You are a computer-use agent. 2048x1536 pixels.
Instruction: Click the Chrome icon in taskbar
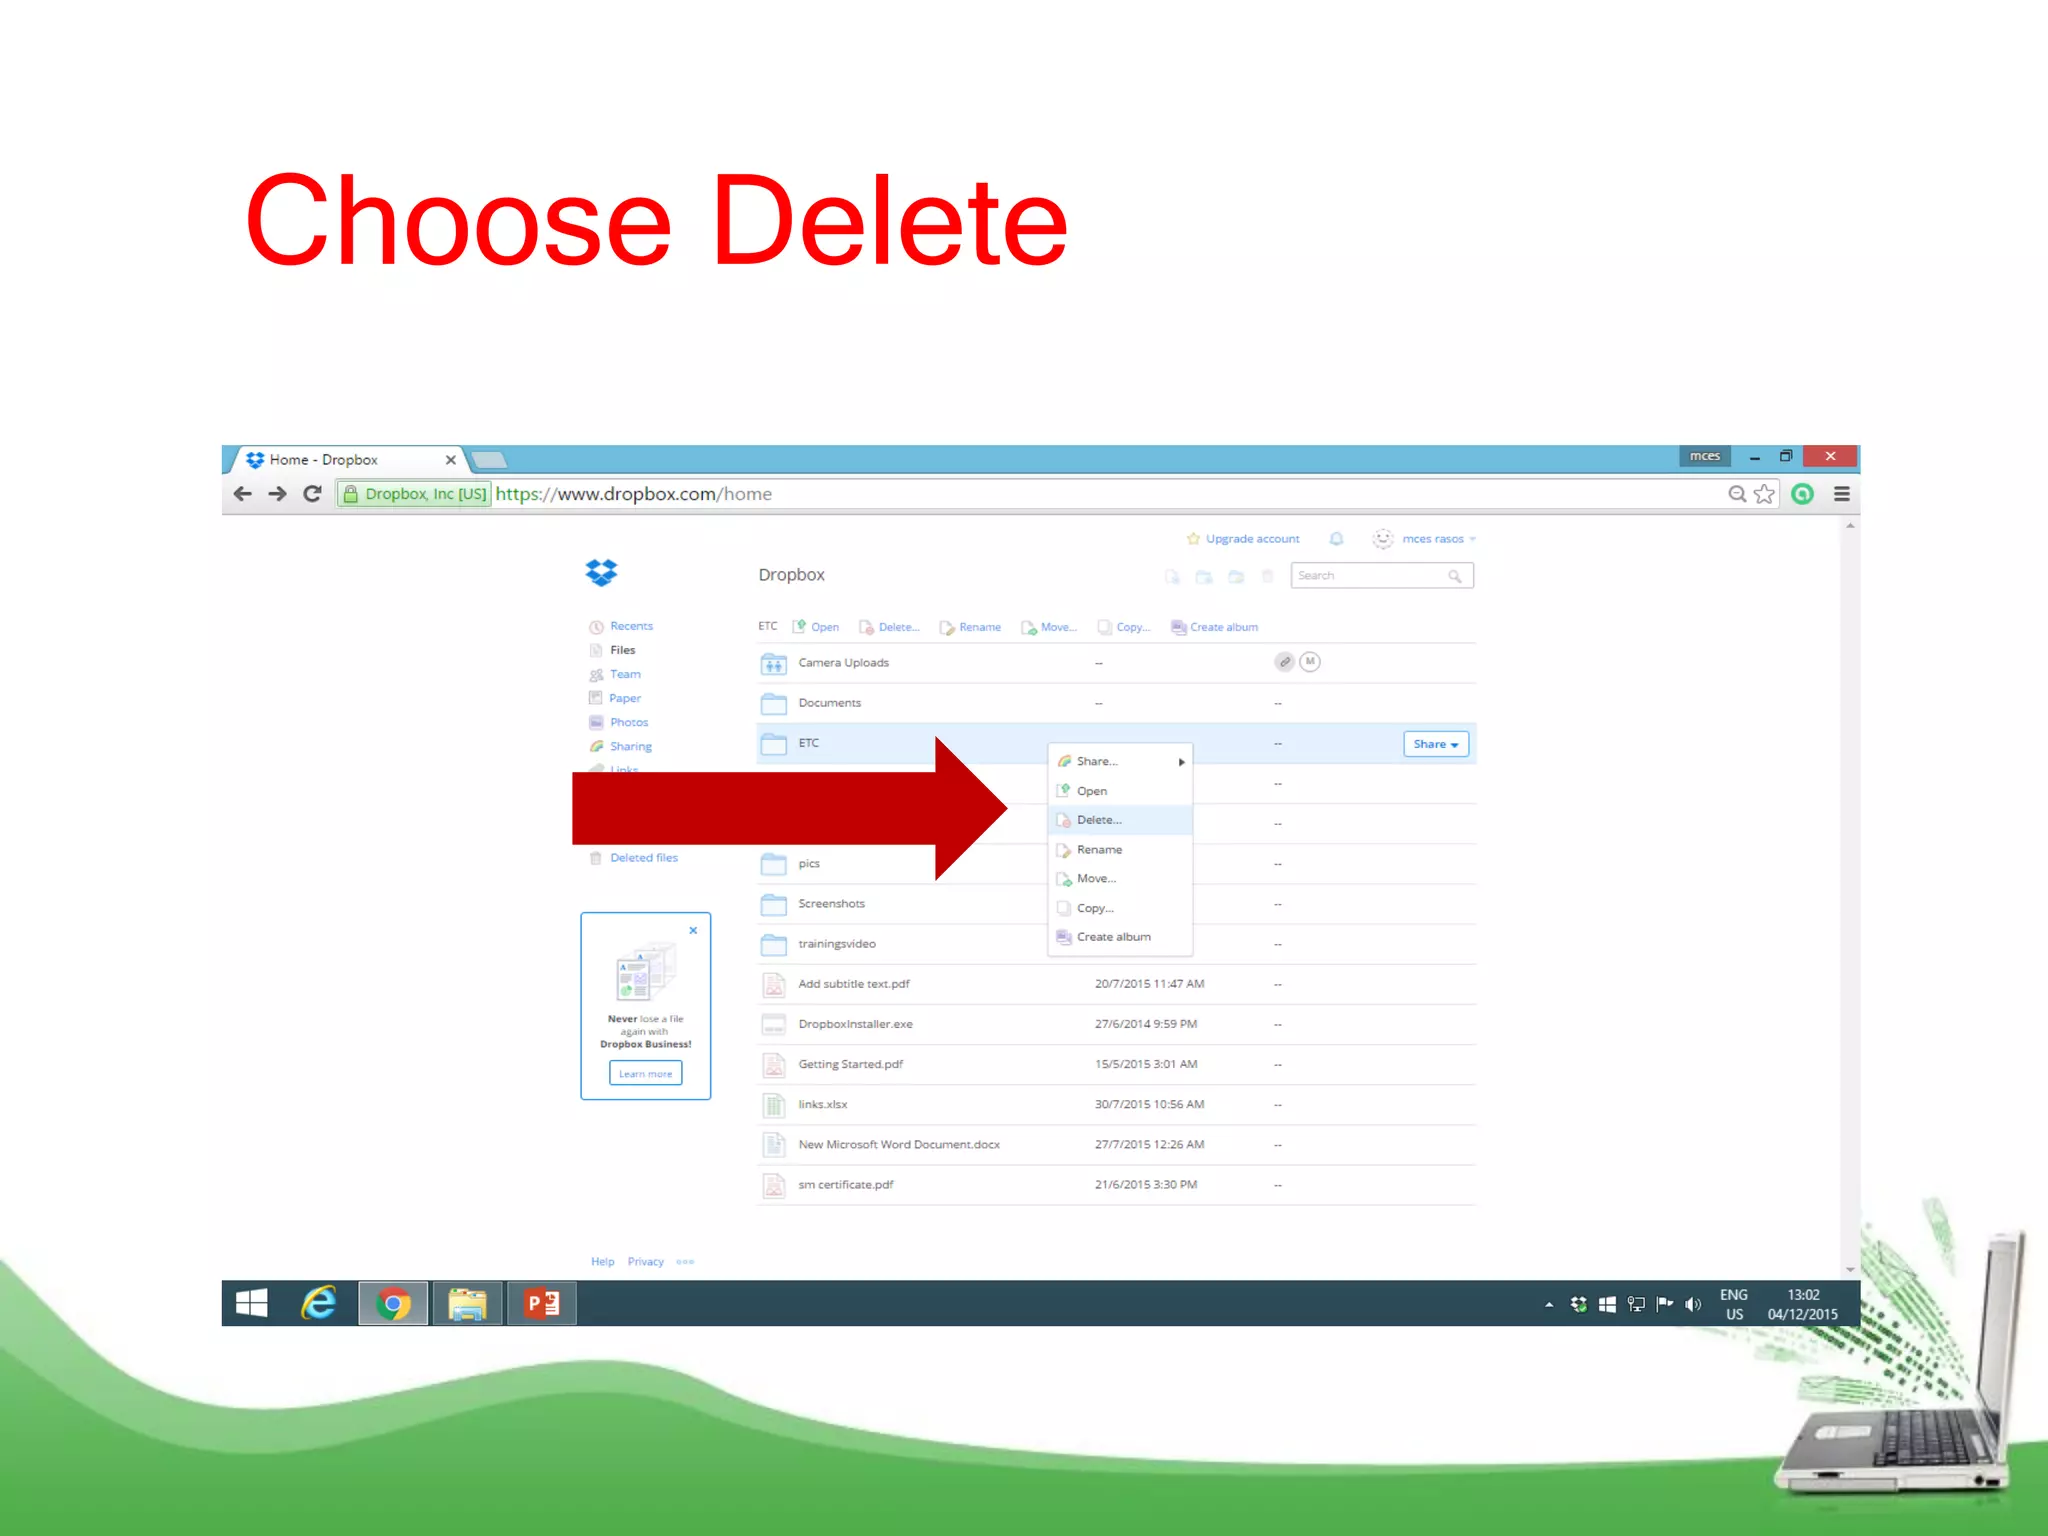coord(393,1303)
